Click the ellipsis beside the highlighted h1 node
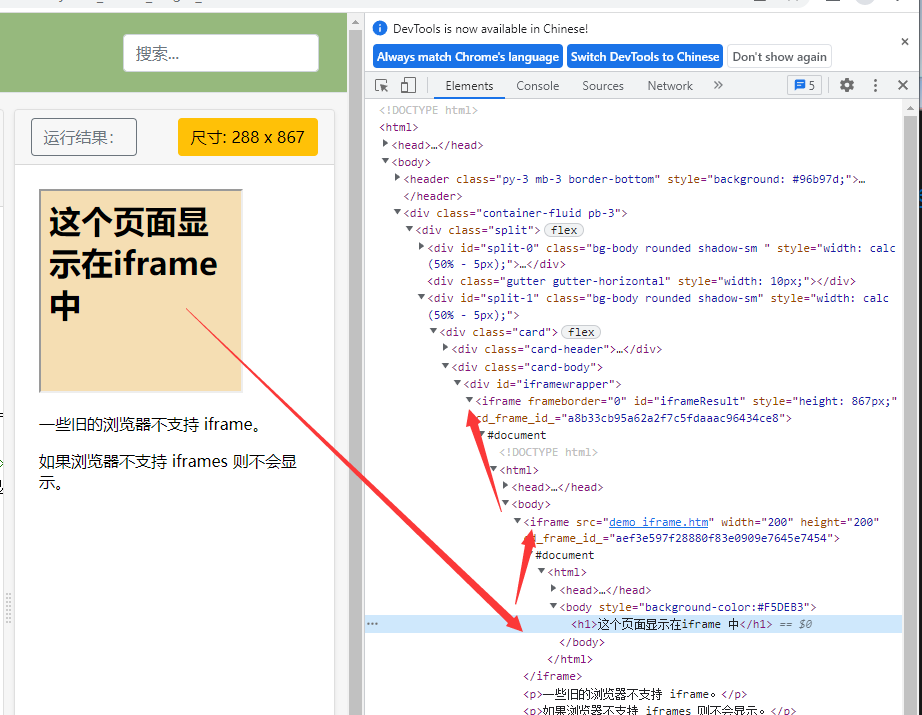Image resolution: width=922 pixels, height=715 pixels. coord(372,623)
